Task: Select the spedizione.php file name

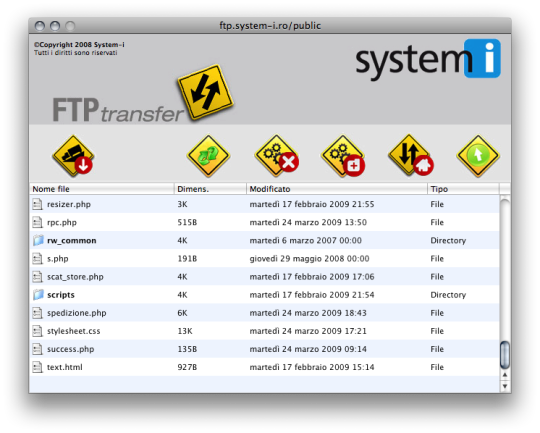Action: coord(76,313)
